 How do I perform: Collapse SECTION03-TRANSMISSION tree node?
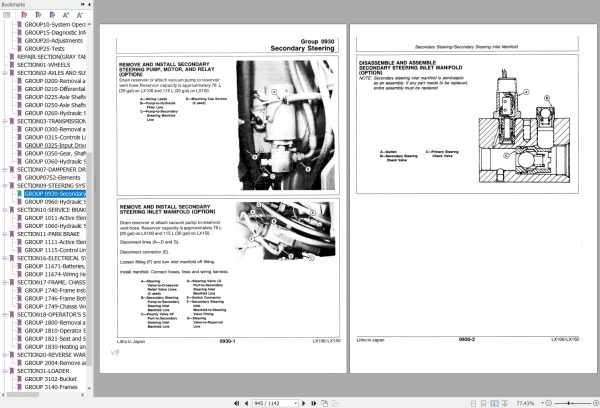(5, 121)
